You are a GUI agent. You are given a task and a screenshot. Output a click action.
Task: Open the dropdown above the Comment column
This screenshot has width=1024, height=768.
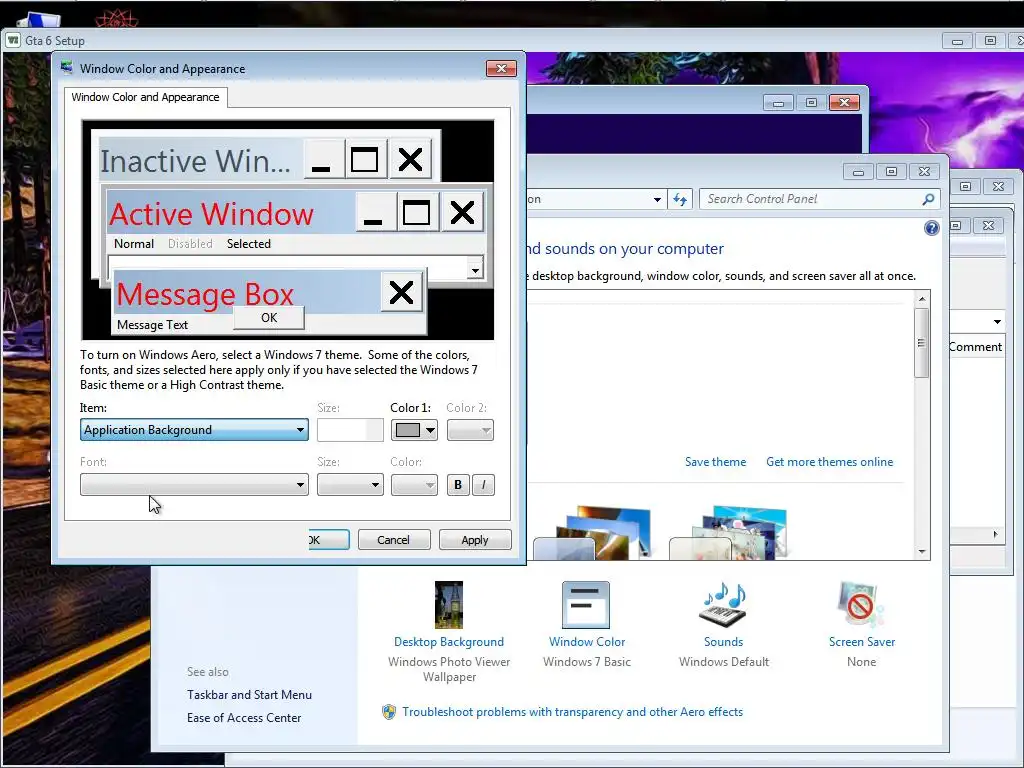(x=997, y=321)
